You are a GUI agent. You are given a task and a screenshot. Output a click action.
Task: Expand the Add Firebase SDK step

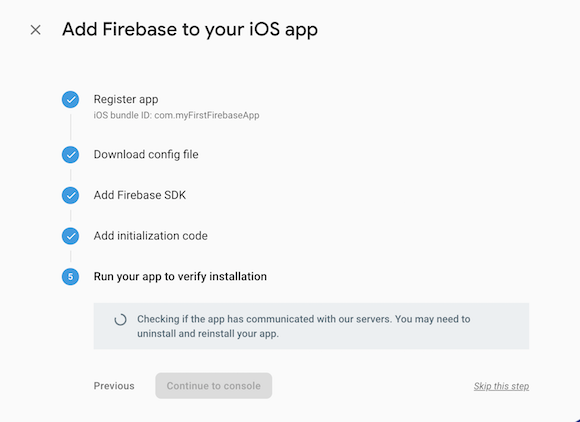point(140,195)
